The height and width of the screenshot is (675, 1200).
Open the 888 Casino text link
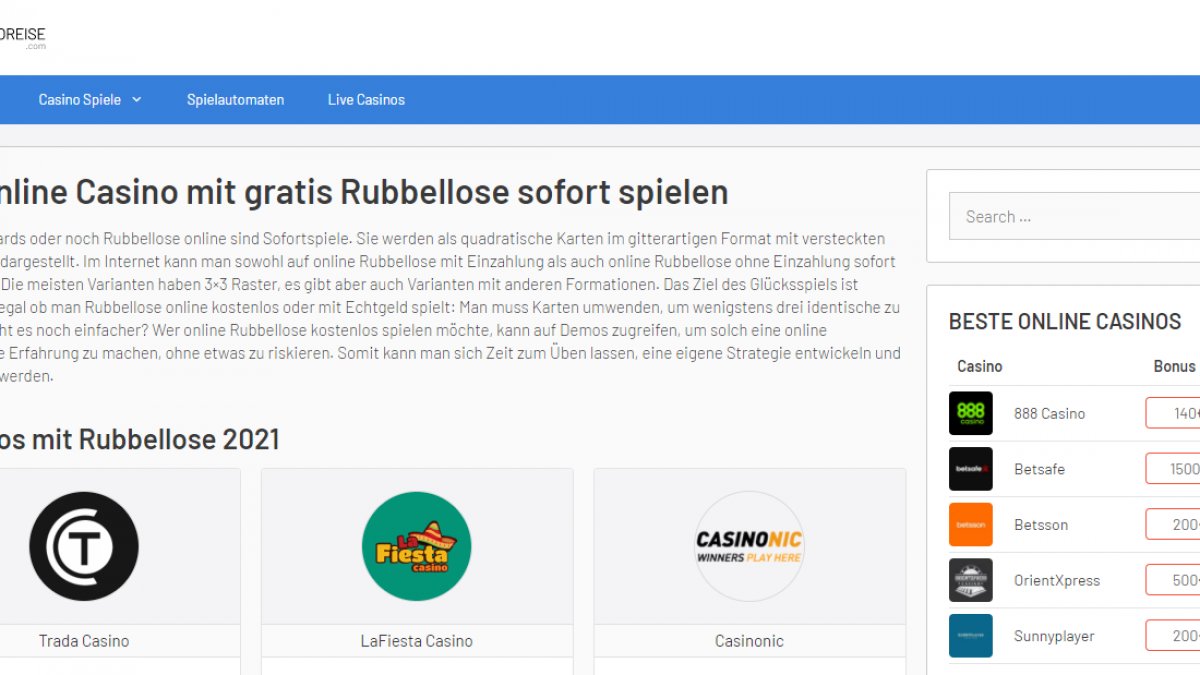click(1049, 413)
